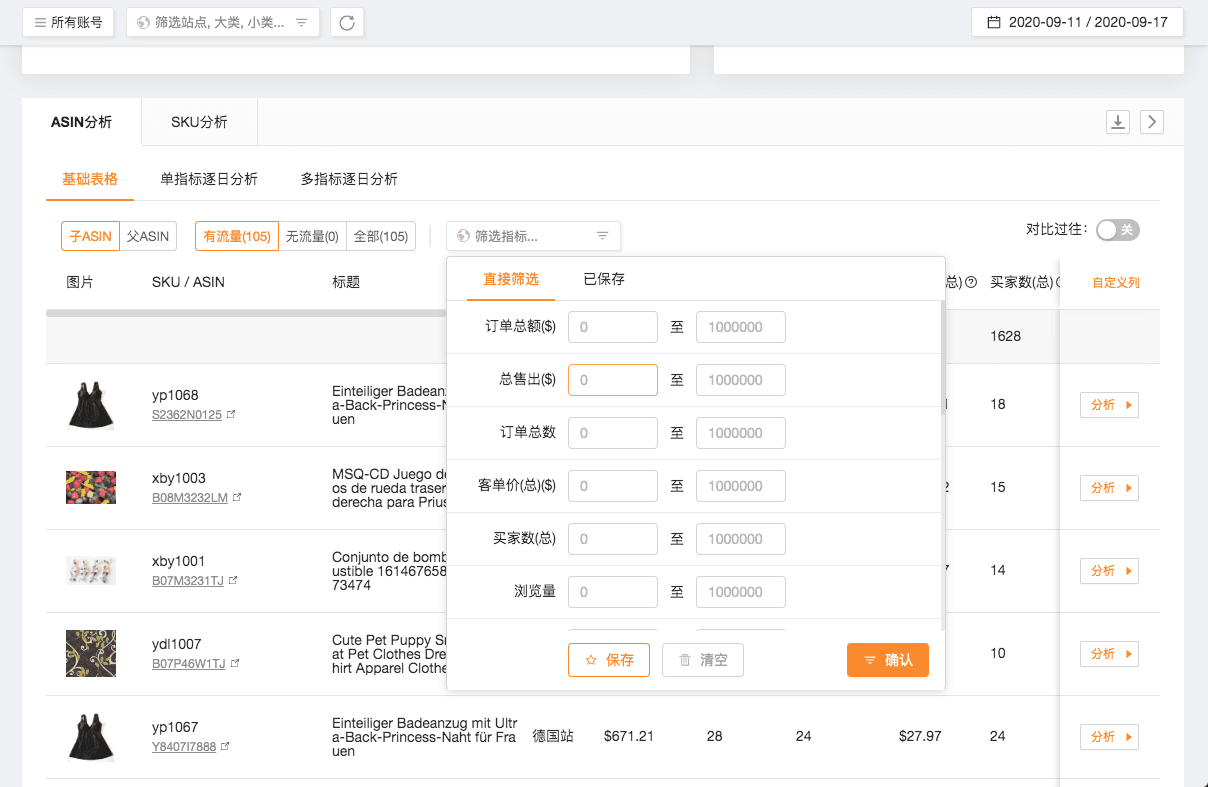Image resolution: width=1208 pixels, height=787 pixels.
Task: Click external link icon beside B07P46W1TJ
Action: pyautogui.click(x=235, y=663)
